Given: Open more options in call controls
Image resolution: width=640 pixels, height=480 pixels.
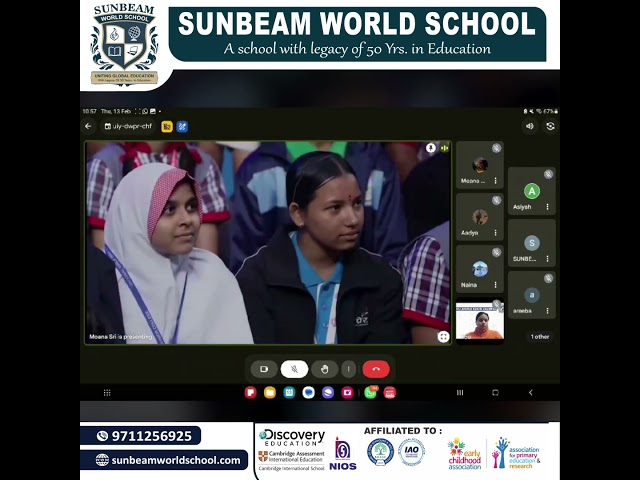Looking at the screenshot, I should pos(348,369).
